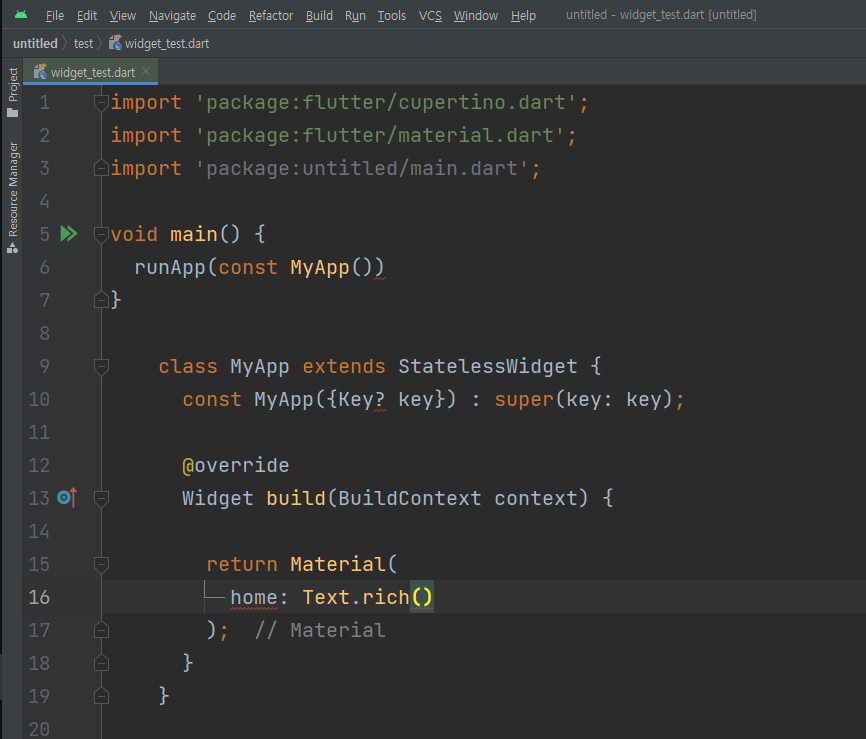
Task: Run main with the green gutter arrow
Action: tap(68, 234)
